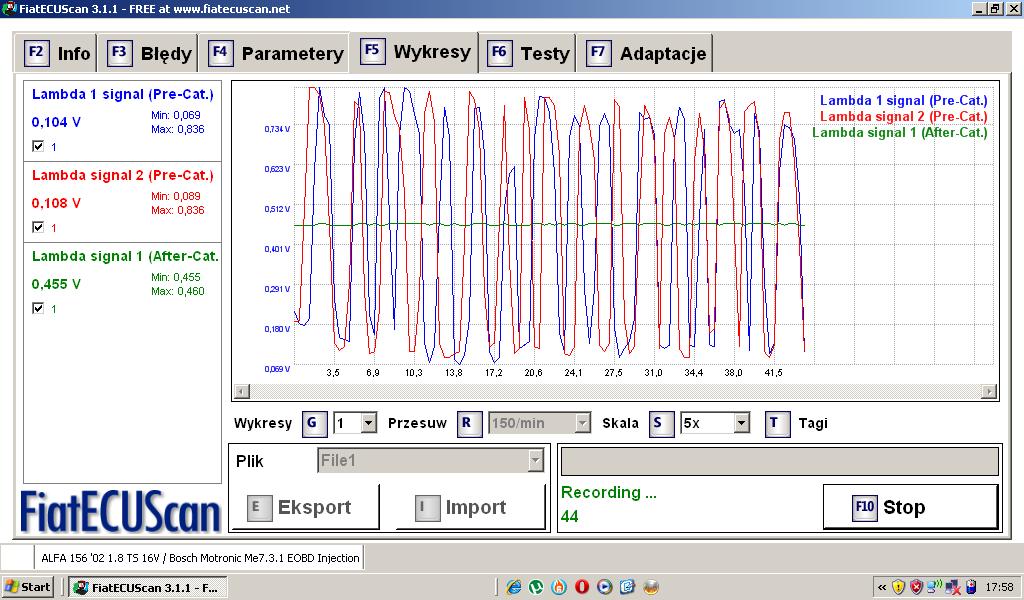Screen dimensions: 1024x600
Task: Launch Internet Explorer from quick launch
Action: pos(514,587)
